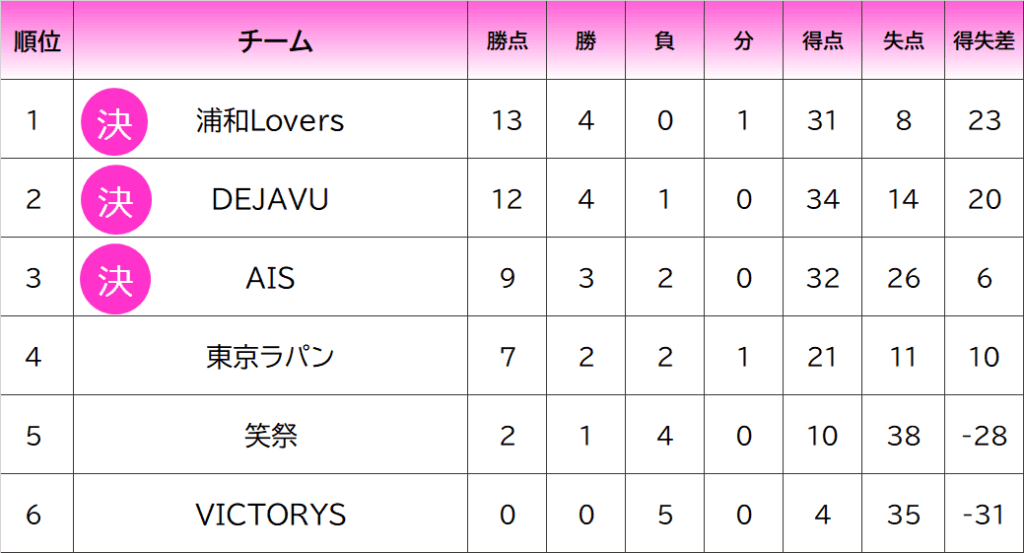Click 浦和Lovers points value 13
Viewport: 1024px width, 553px height.
[507, 120]
